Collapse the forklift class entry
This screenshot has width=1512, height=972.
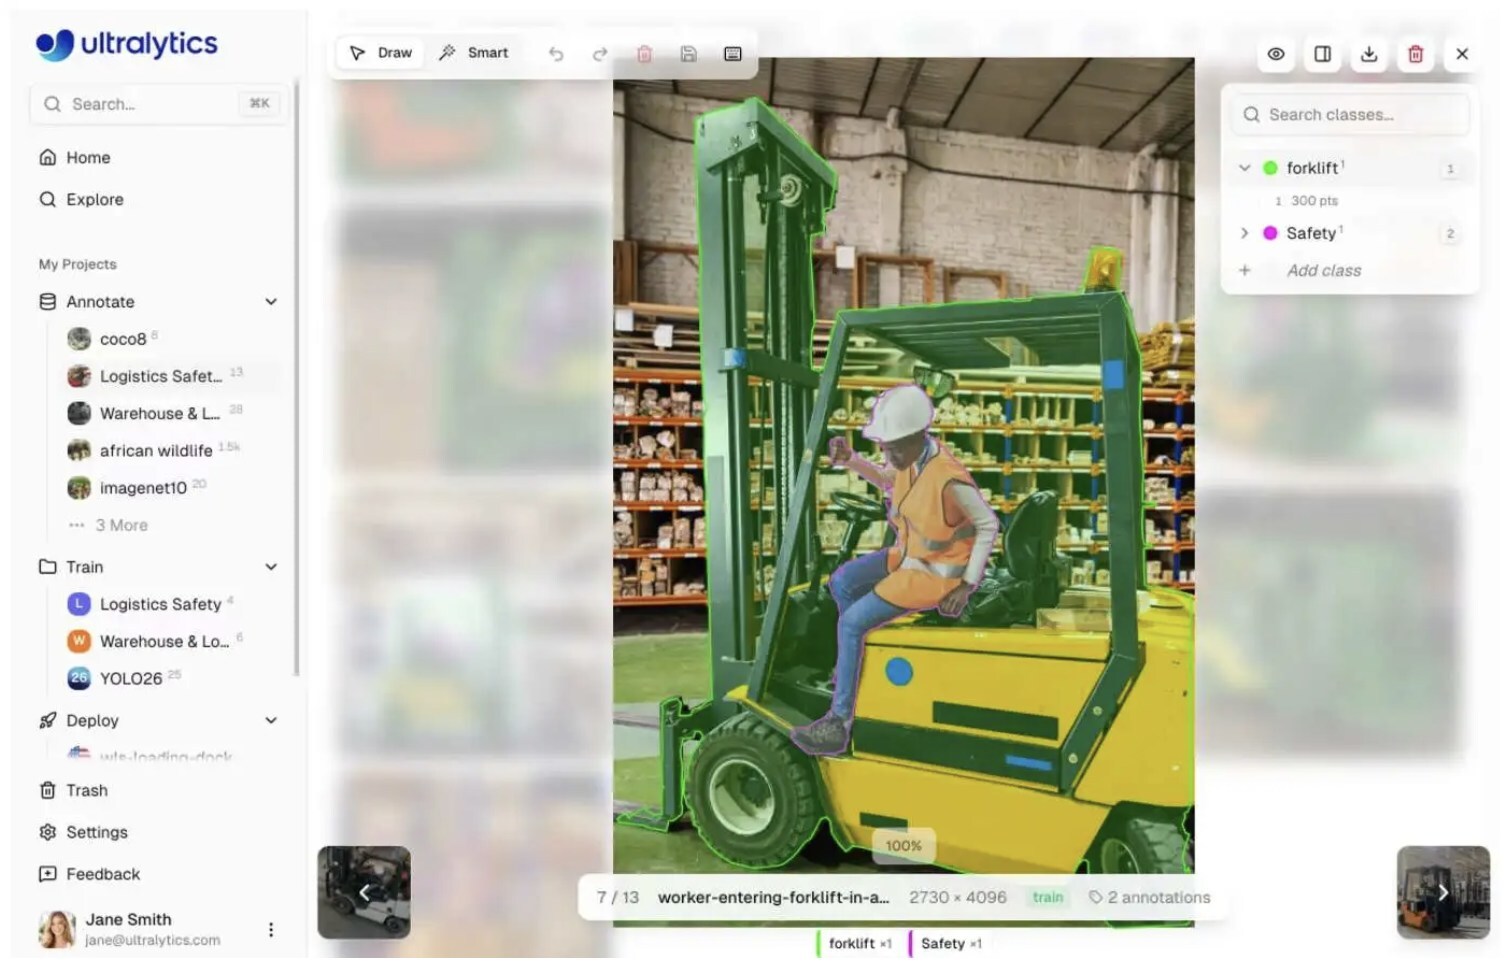tap(1244, 167)
